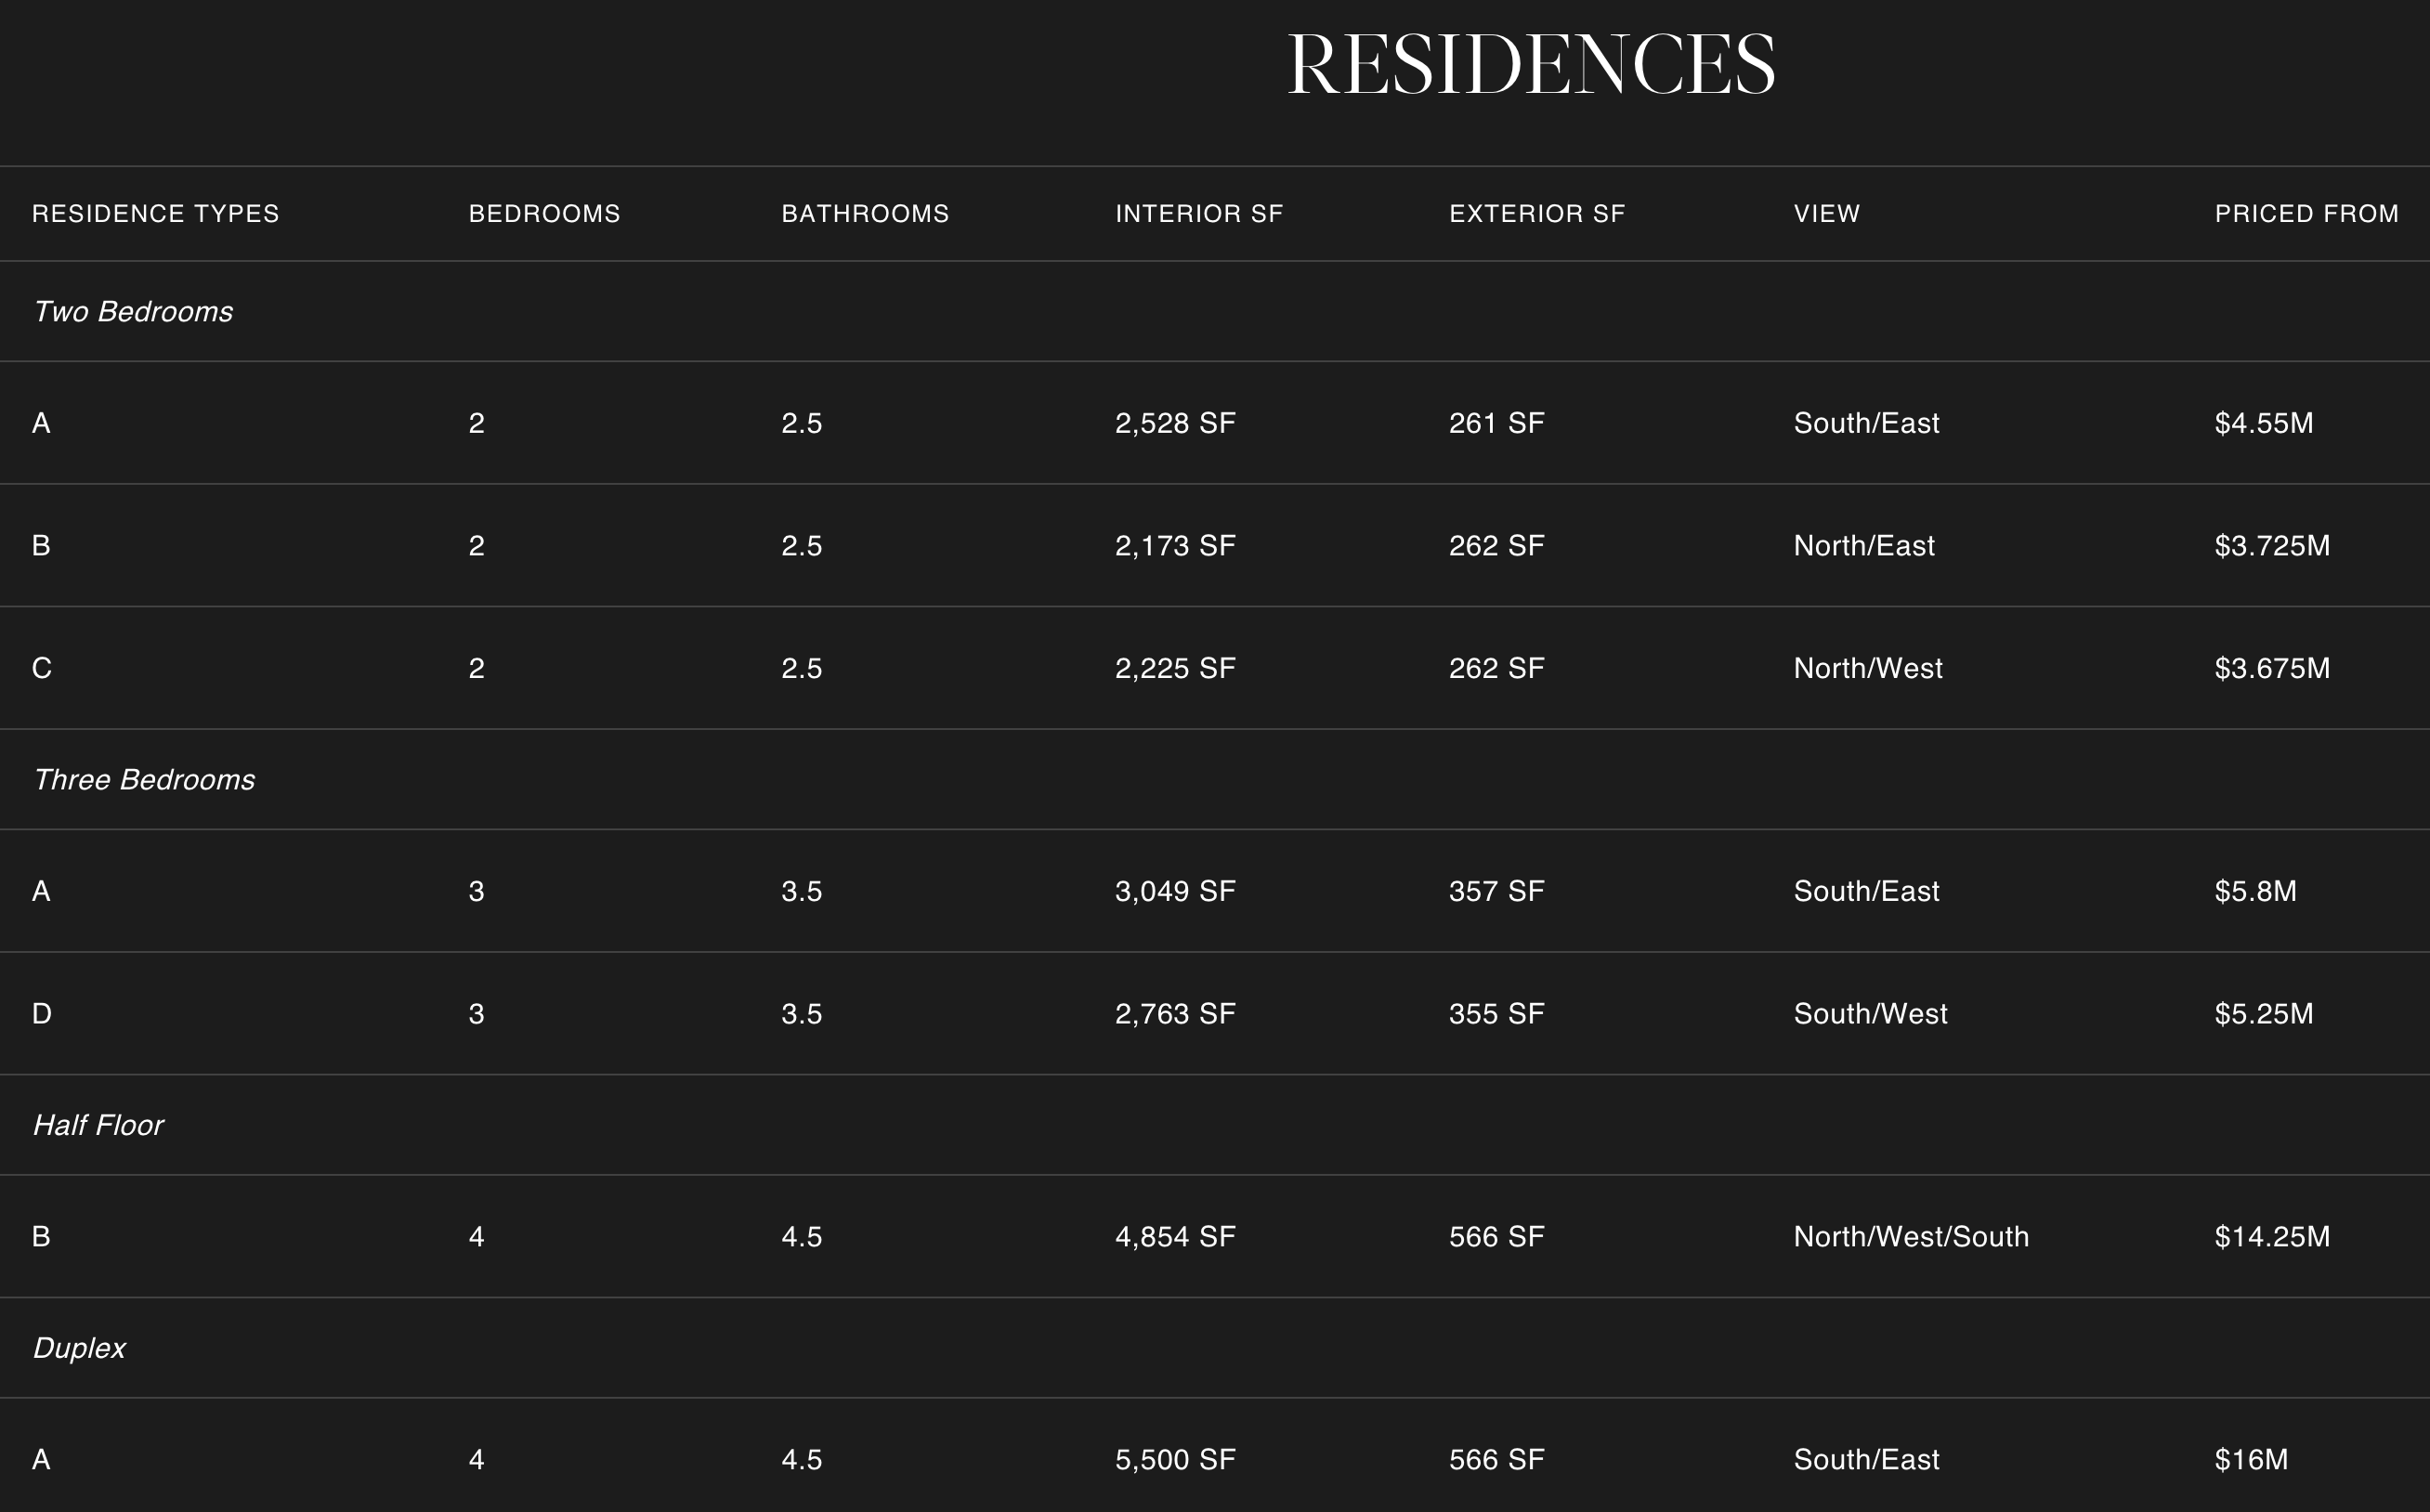The image size is (2430, 1512).
Task: Click the $3.675M price for residence C
Action: tap(2271, 669)
